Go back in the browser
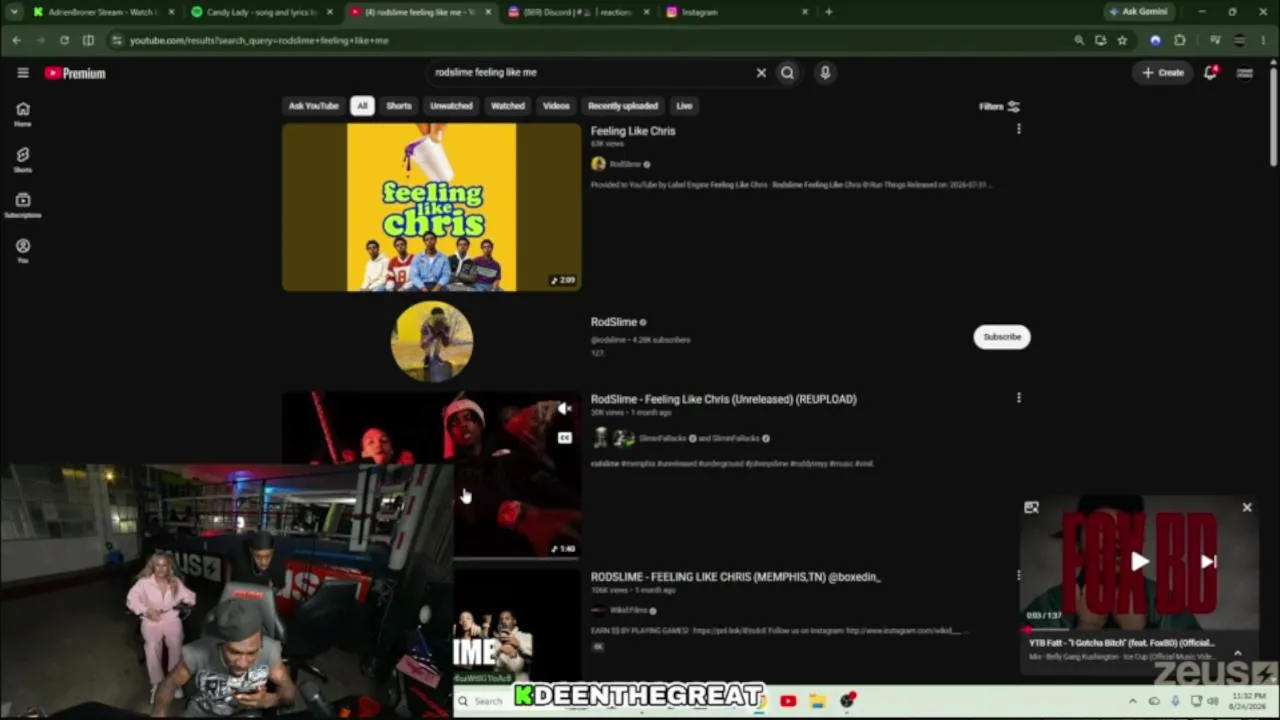 pos(17,40)
